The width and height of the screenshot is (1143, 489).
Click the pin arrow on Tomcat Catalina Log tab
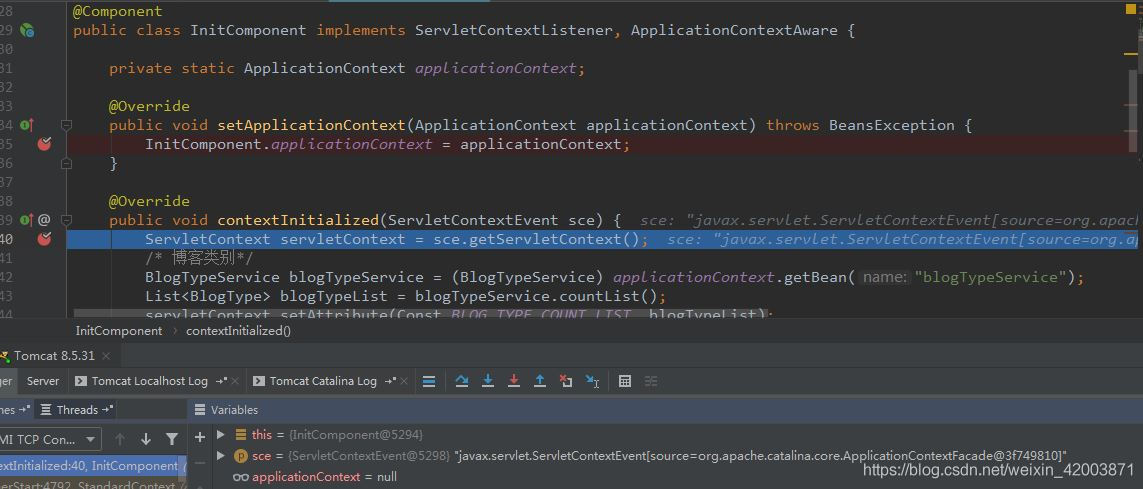[390, 380]
